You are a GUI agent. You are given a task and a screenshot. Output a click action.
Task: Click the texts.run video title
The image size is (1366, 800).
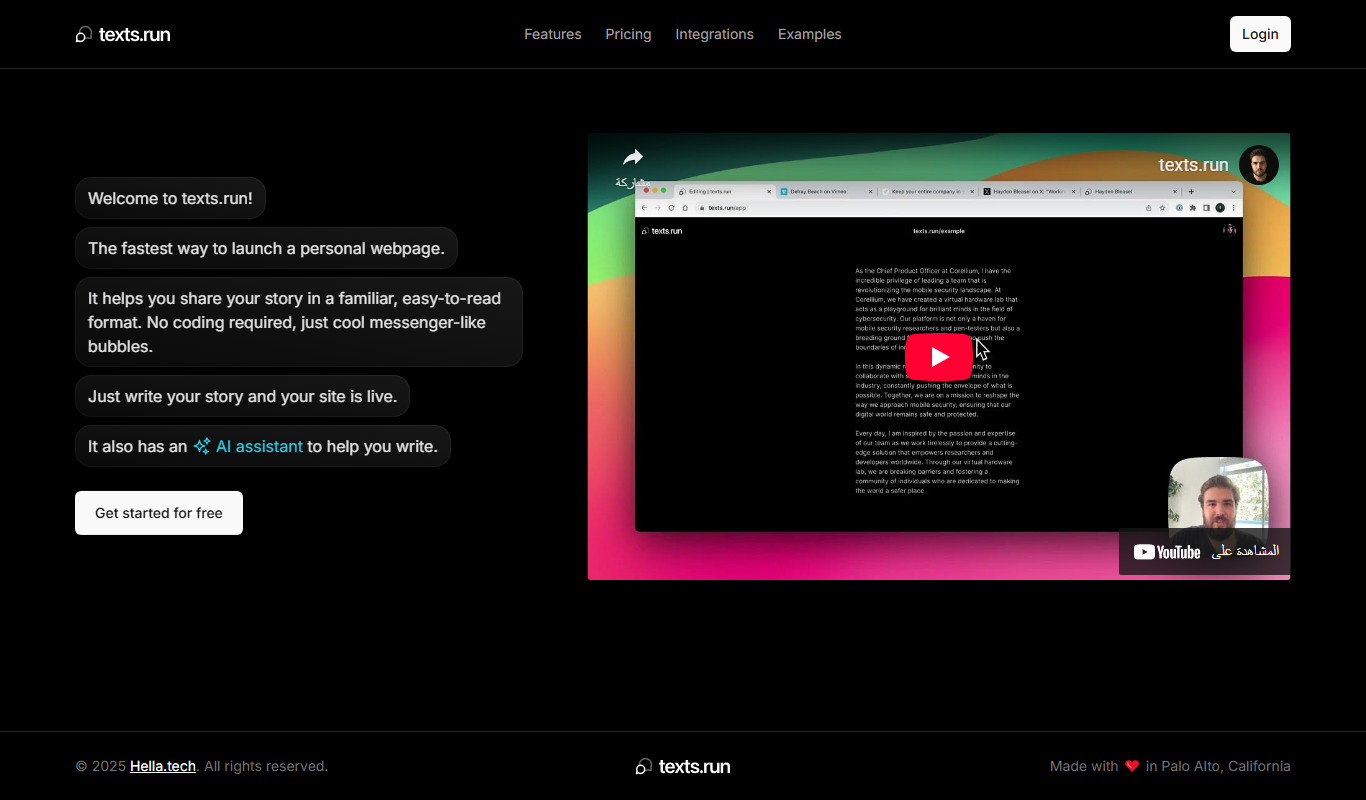1193,165
